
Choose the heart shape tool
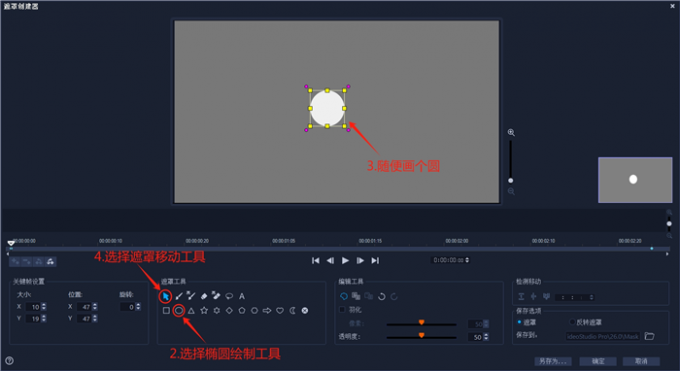coord(280,310)
